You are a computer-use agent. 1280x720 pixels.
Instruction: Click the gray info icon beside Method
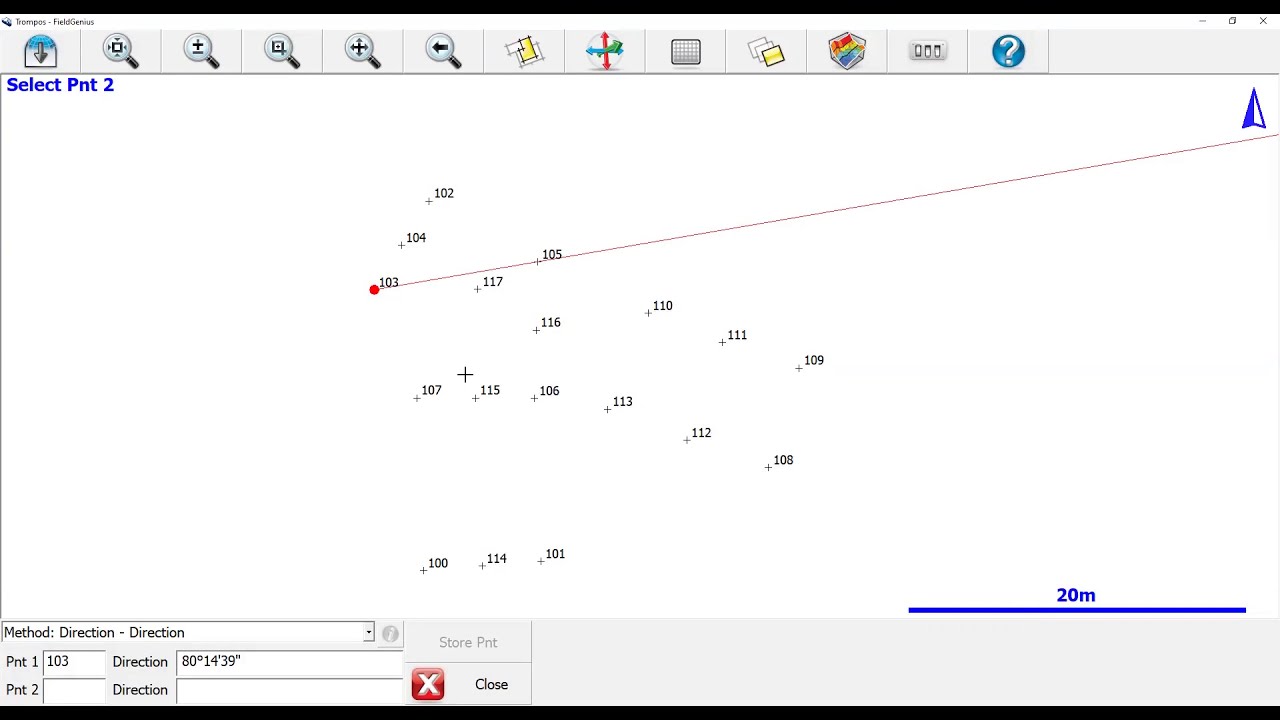(390, 633)
